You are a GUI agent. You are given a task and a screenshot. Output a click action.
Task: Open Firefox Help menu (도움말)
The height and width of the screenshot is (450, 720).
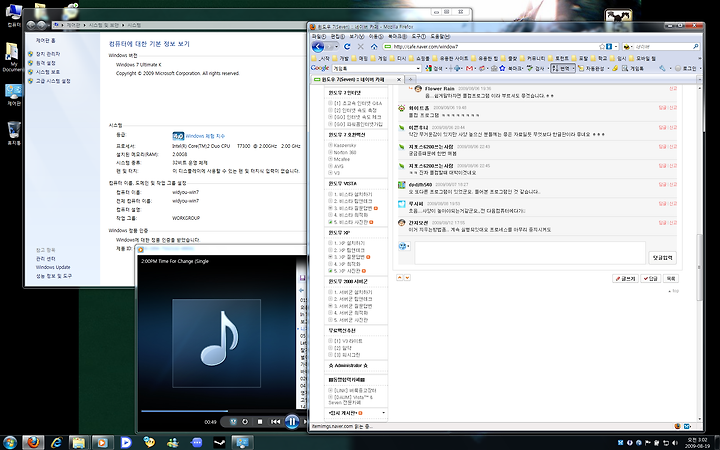(440, 36)
